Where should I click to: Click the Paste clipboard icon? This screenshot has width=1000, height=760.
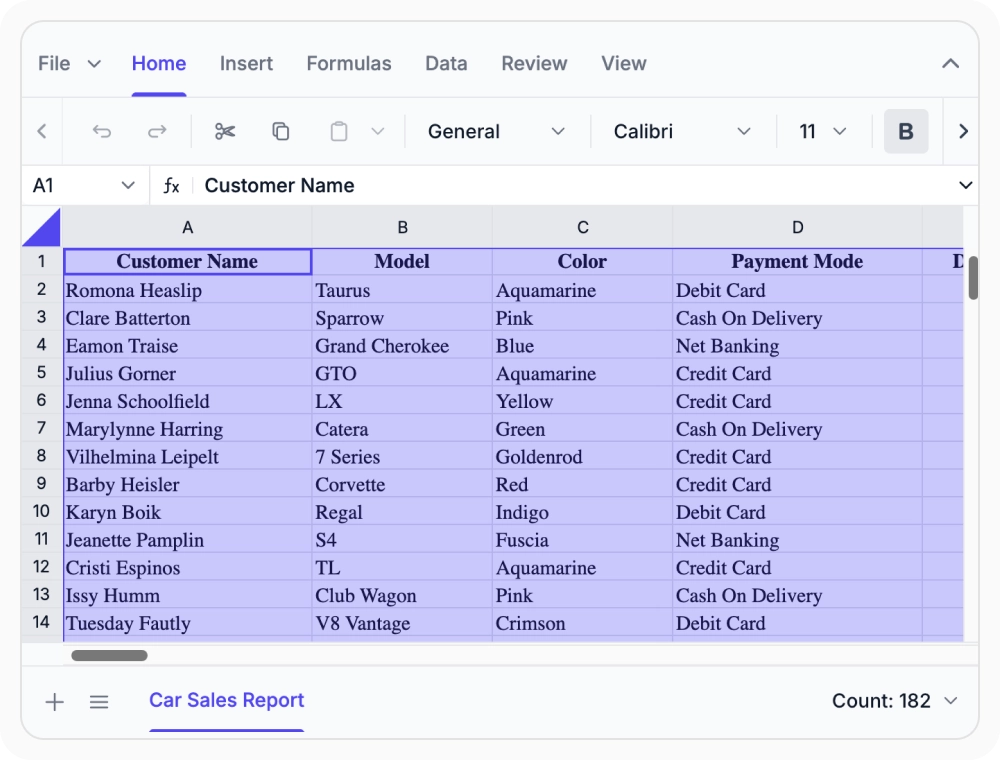tap(339, 131)
